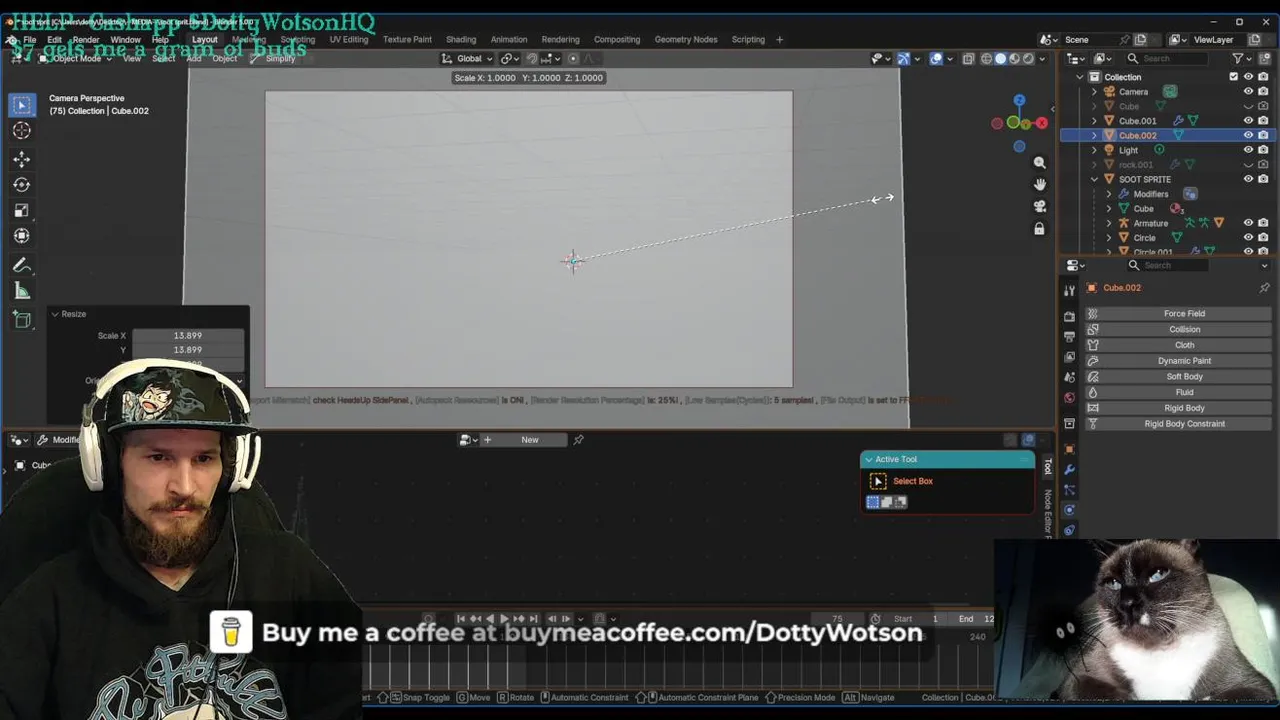Select the Annotate pencil tool
1280x720 pixels.
[x=21, y=265]
